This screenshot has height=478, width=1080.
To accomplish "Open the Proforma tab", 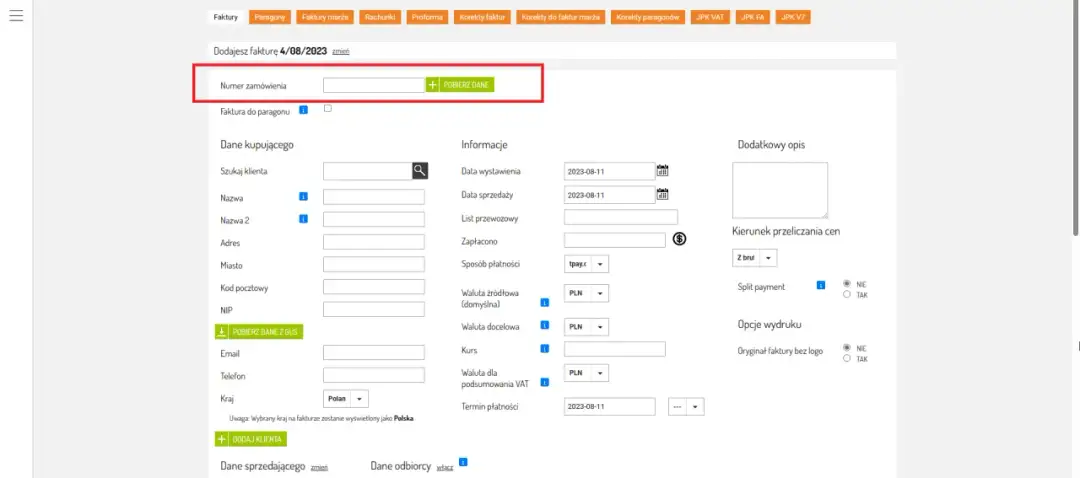I will [428, 18].
